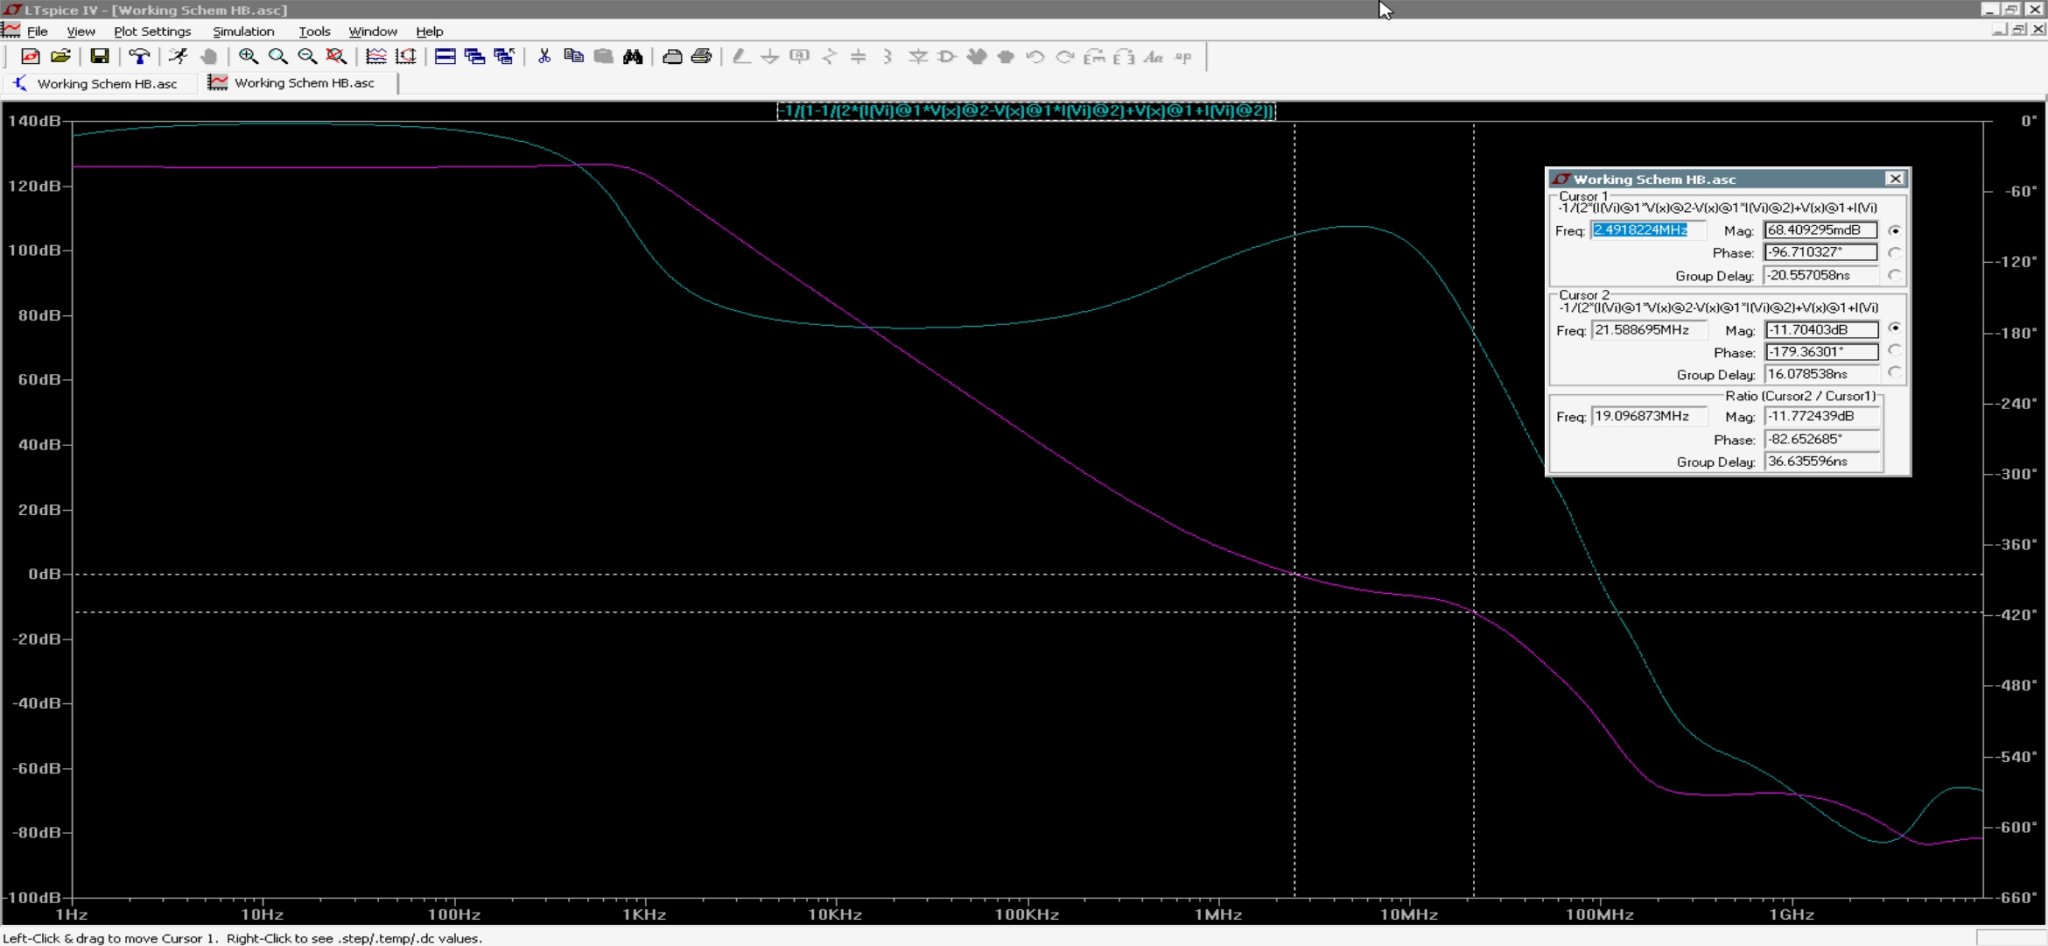2048x946 pixels.
Task: Open the File menu
Action: pyautogui.click(x=37, y=31)
